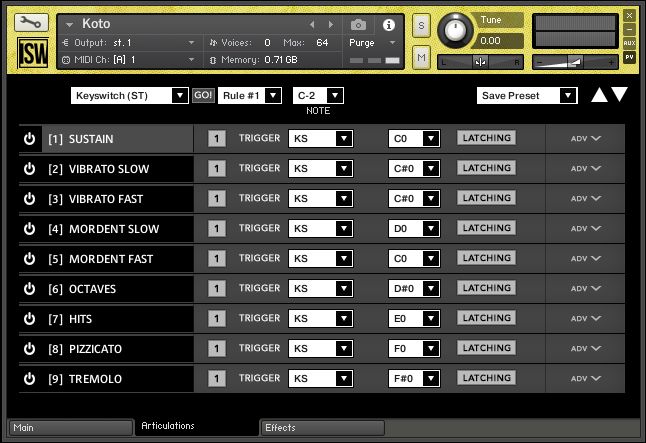Expand ADV options for VIBRATO FAST

click(x=586, y=199)
